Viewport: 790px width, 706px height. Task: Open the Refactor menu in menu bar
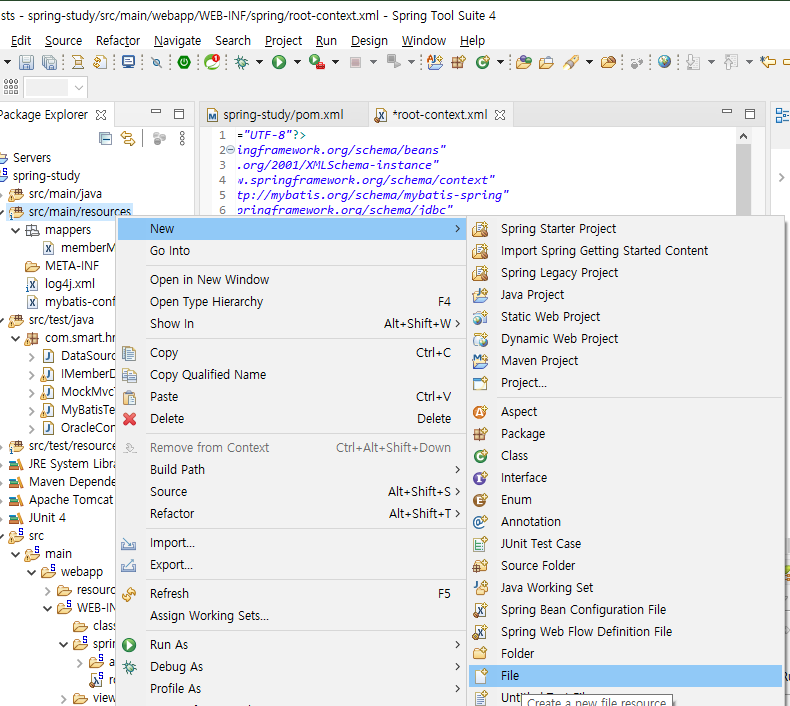[x=118, y=41]
